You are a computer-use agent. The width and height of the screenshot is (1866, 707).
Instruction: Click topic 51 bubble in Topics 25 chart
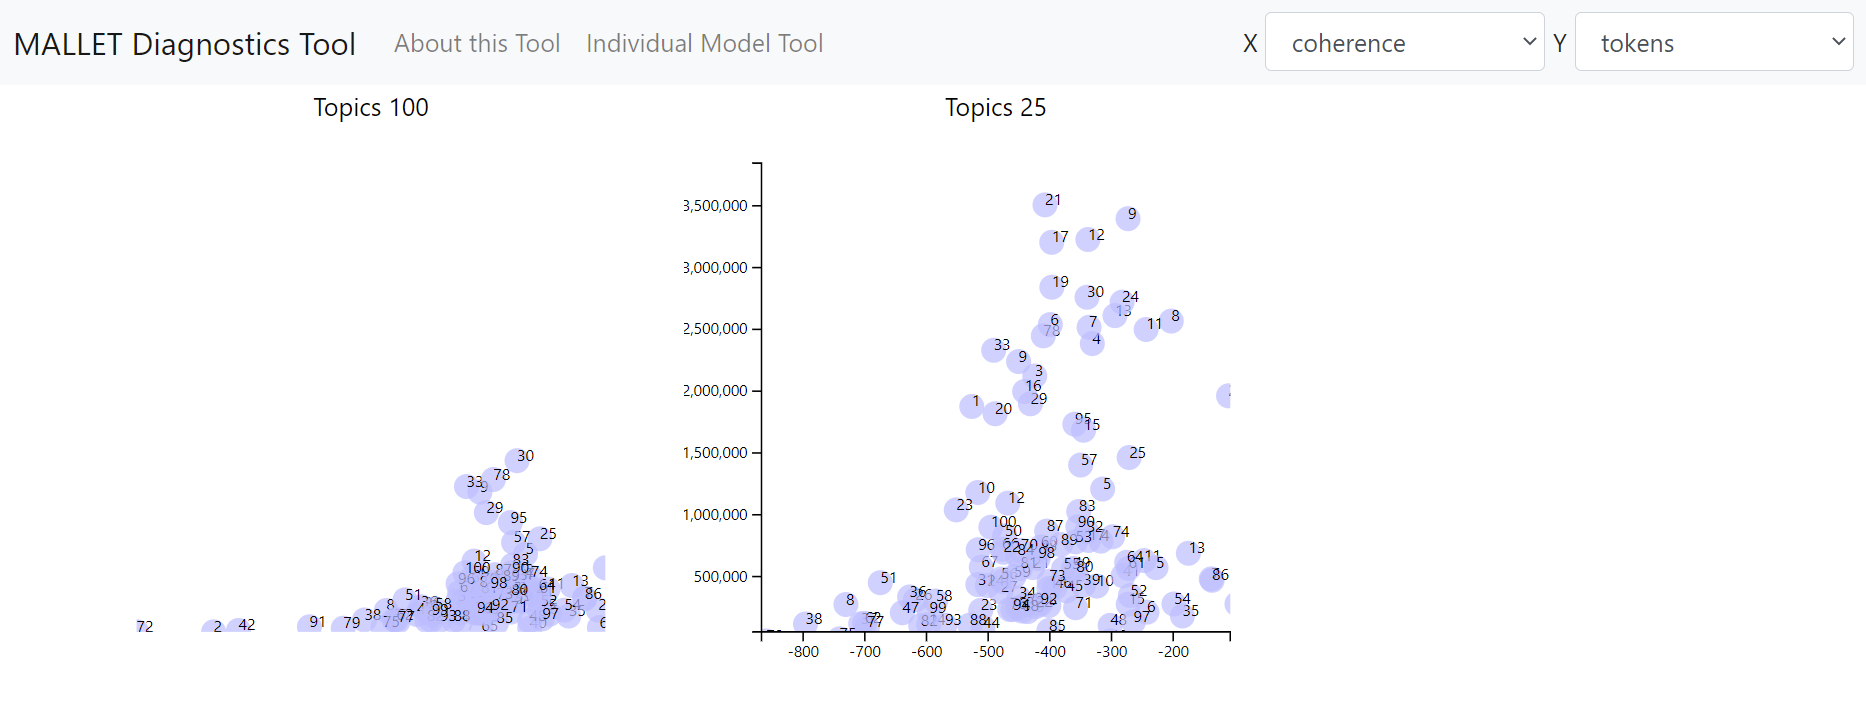tap(881, 581)
